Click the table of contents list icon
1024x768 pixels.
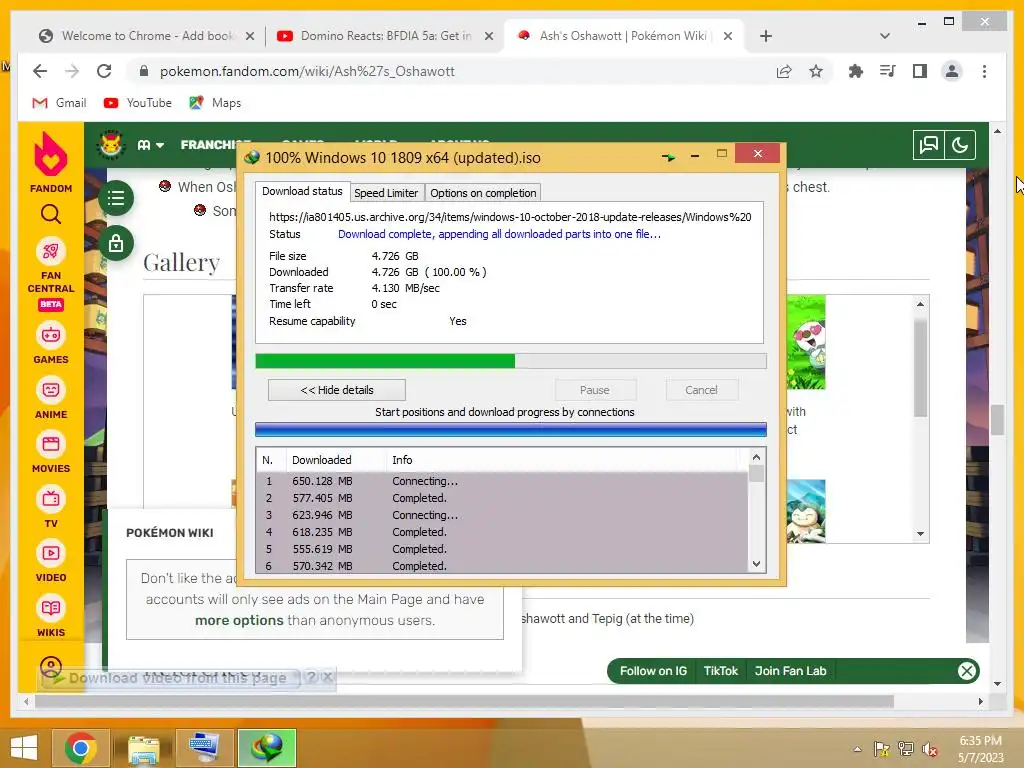[x=116, y=198]
